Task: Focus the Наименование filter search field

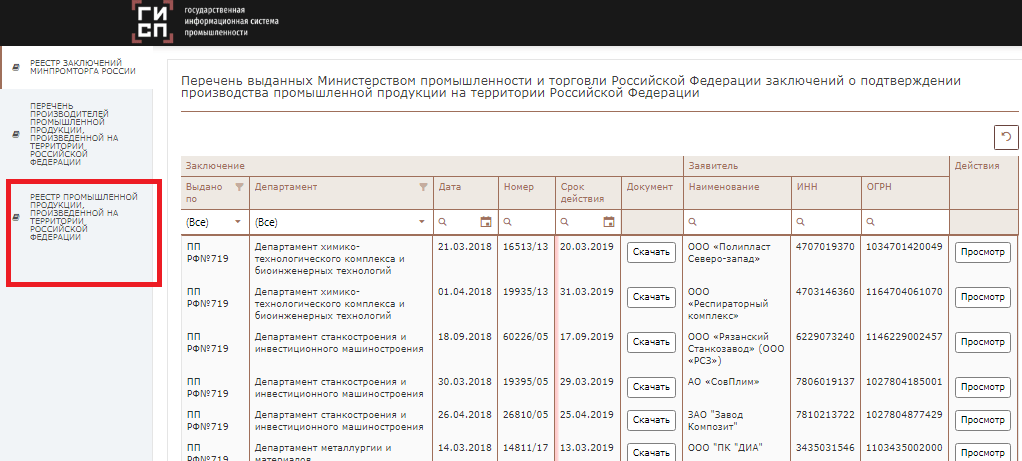Action: click(740, 222)
